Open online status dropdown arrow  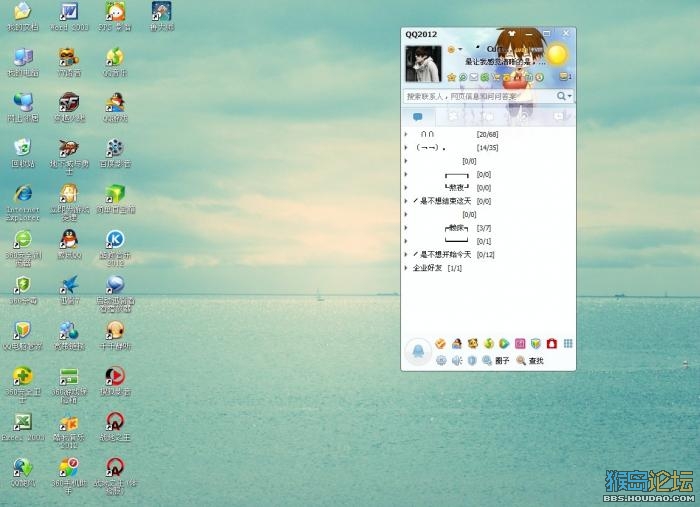click(x=460, y=49)
